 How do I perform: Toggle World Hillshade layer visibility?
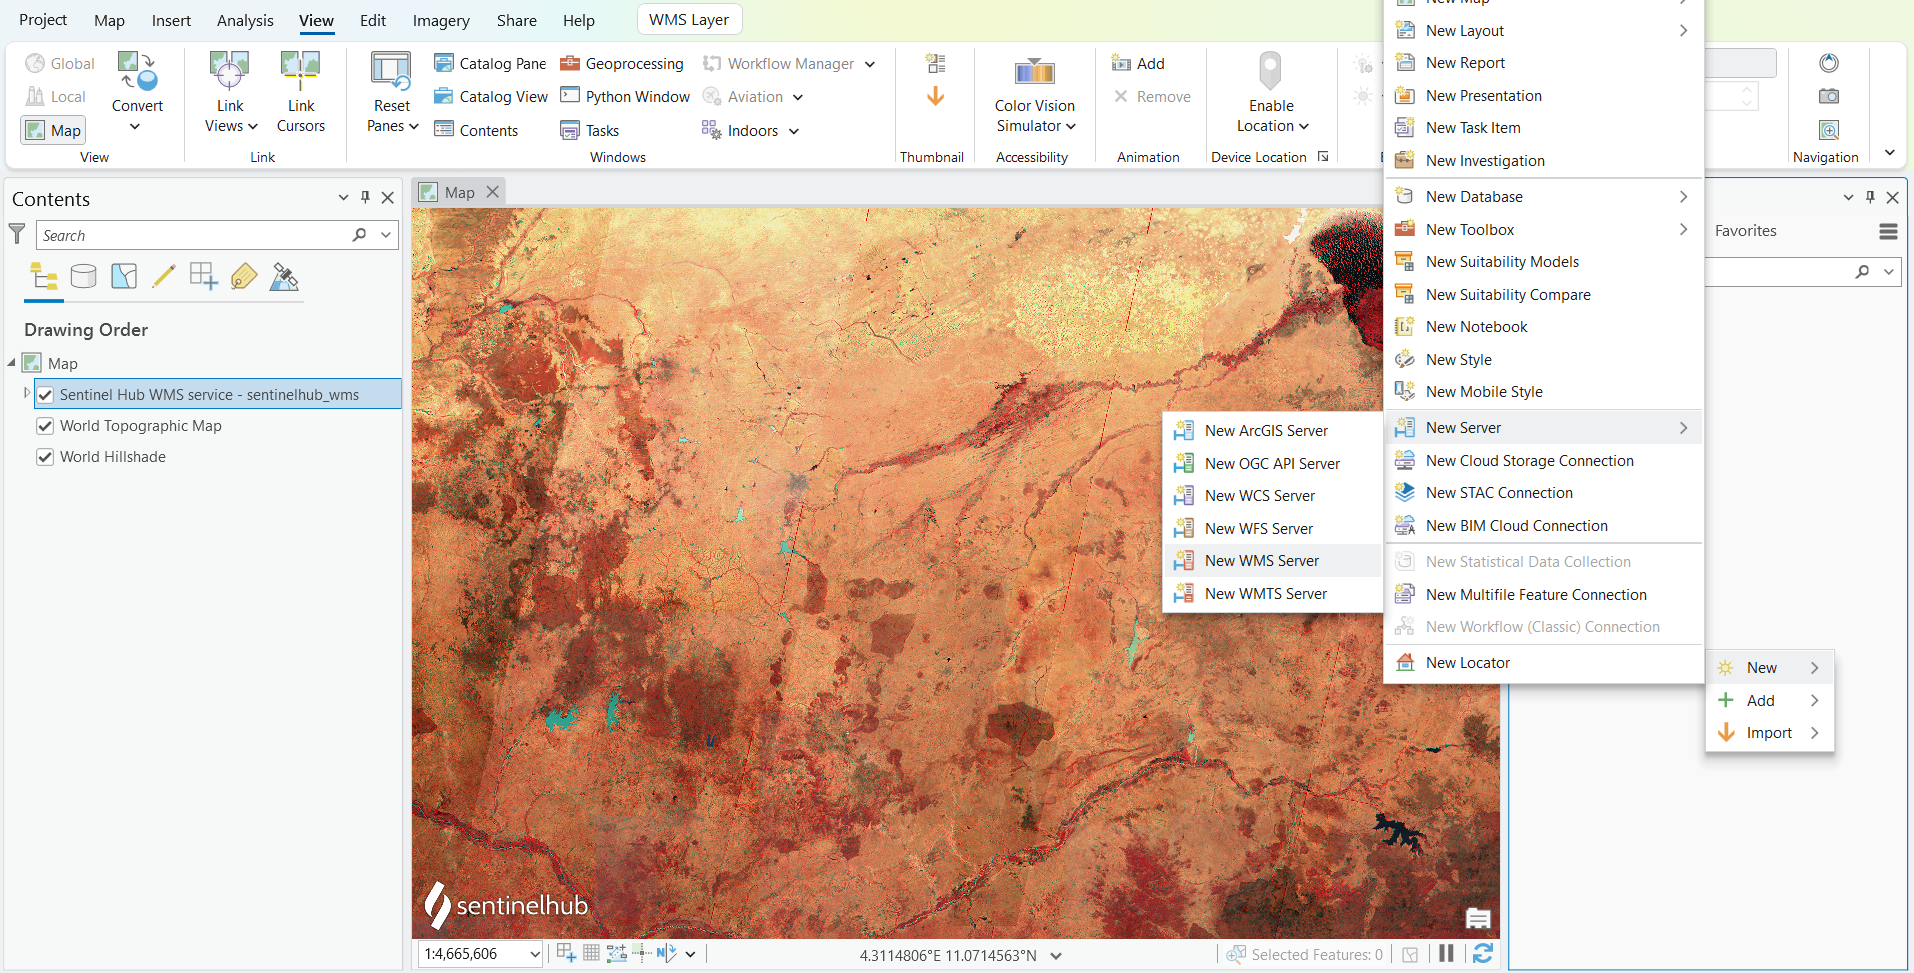(45, 456)
